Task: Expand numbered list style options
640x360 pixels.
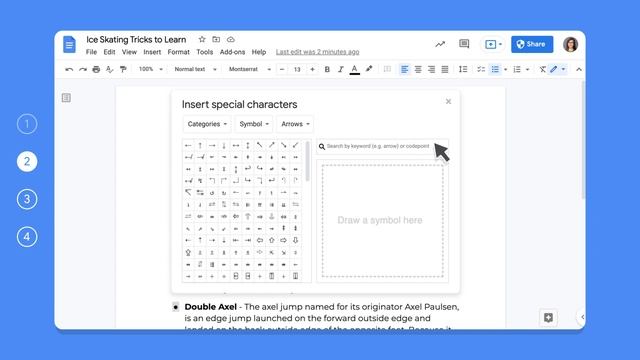Action: [527, 70]
